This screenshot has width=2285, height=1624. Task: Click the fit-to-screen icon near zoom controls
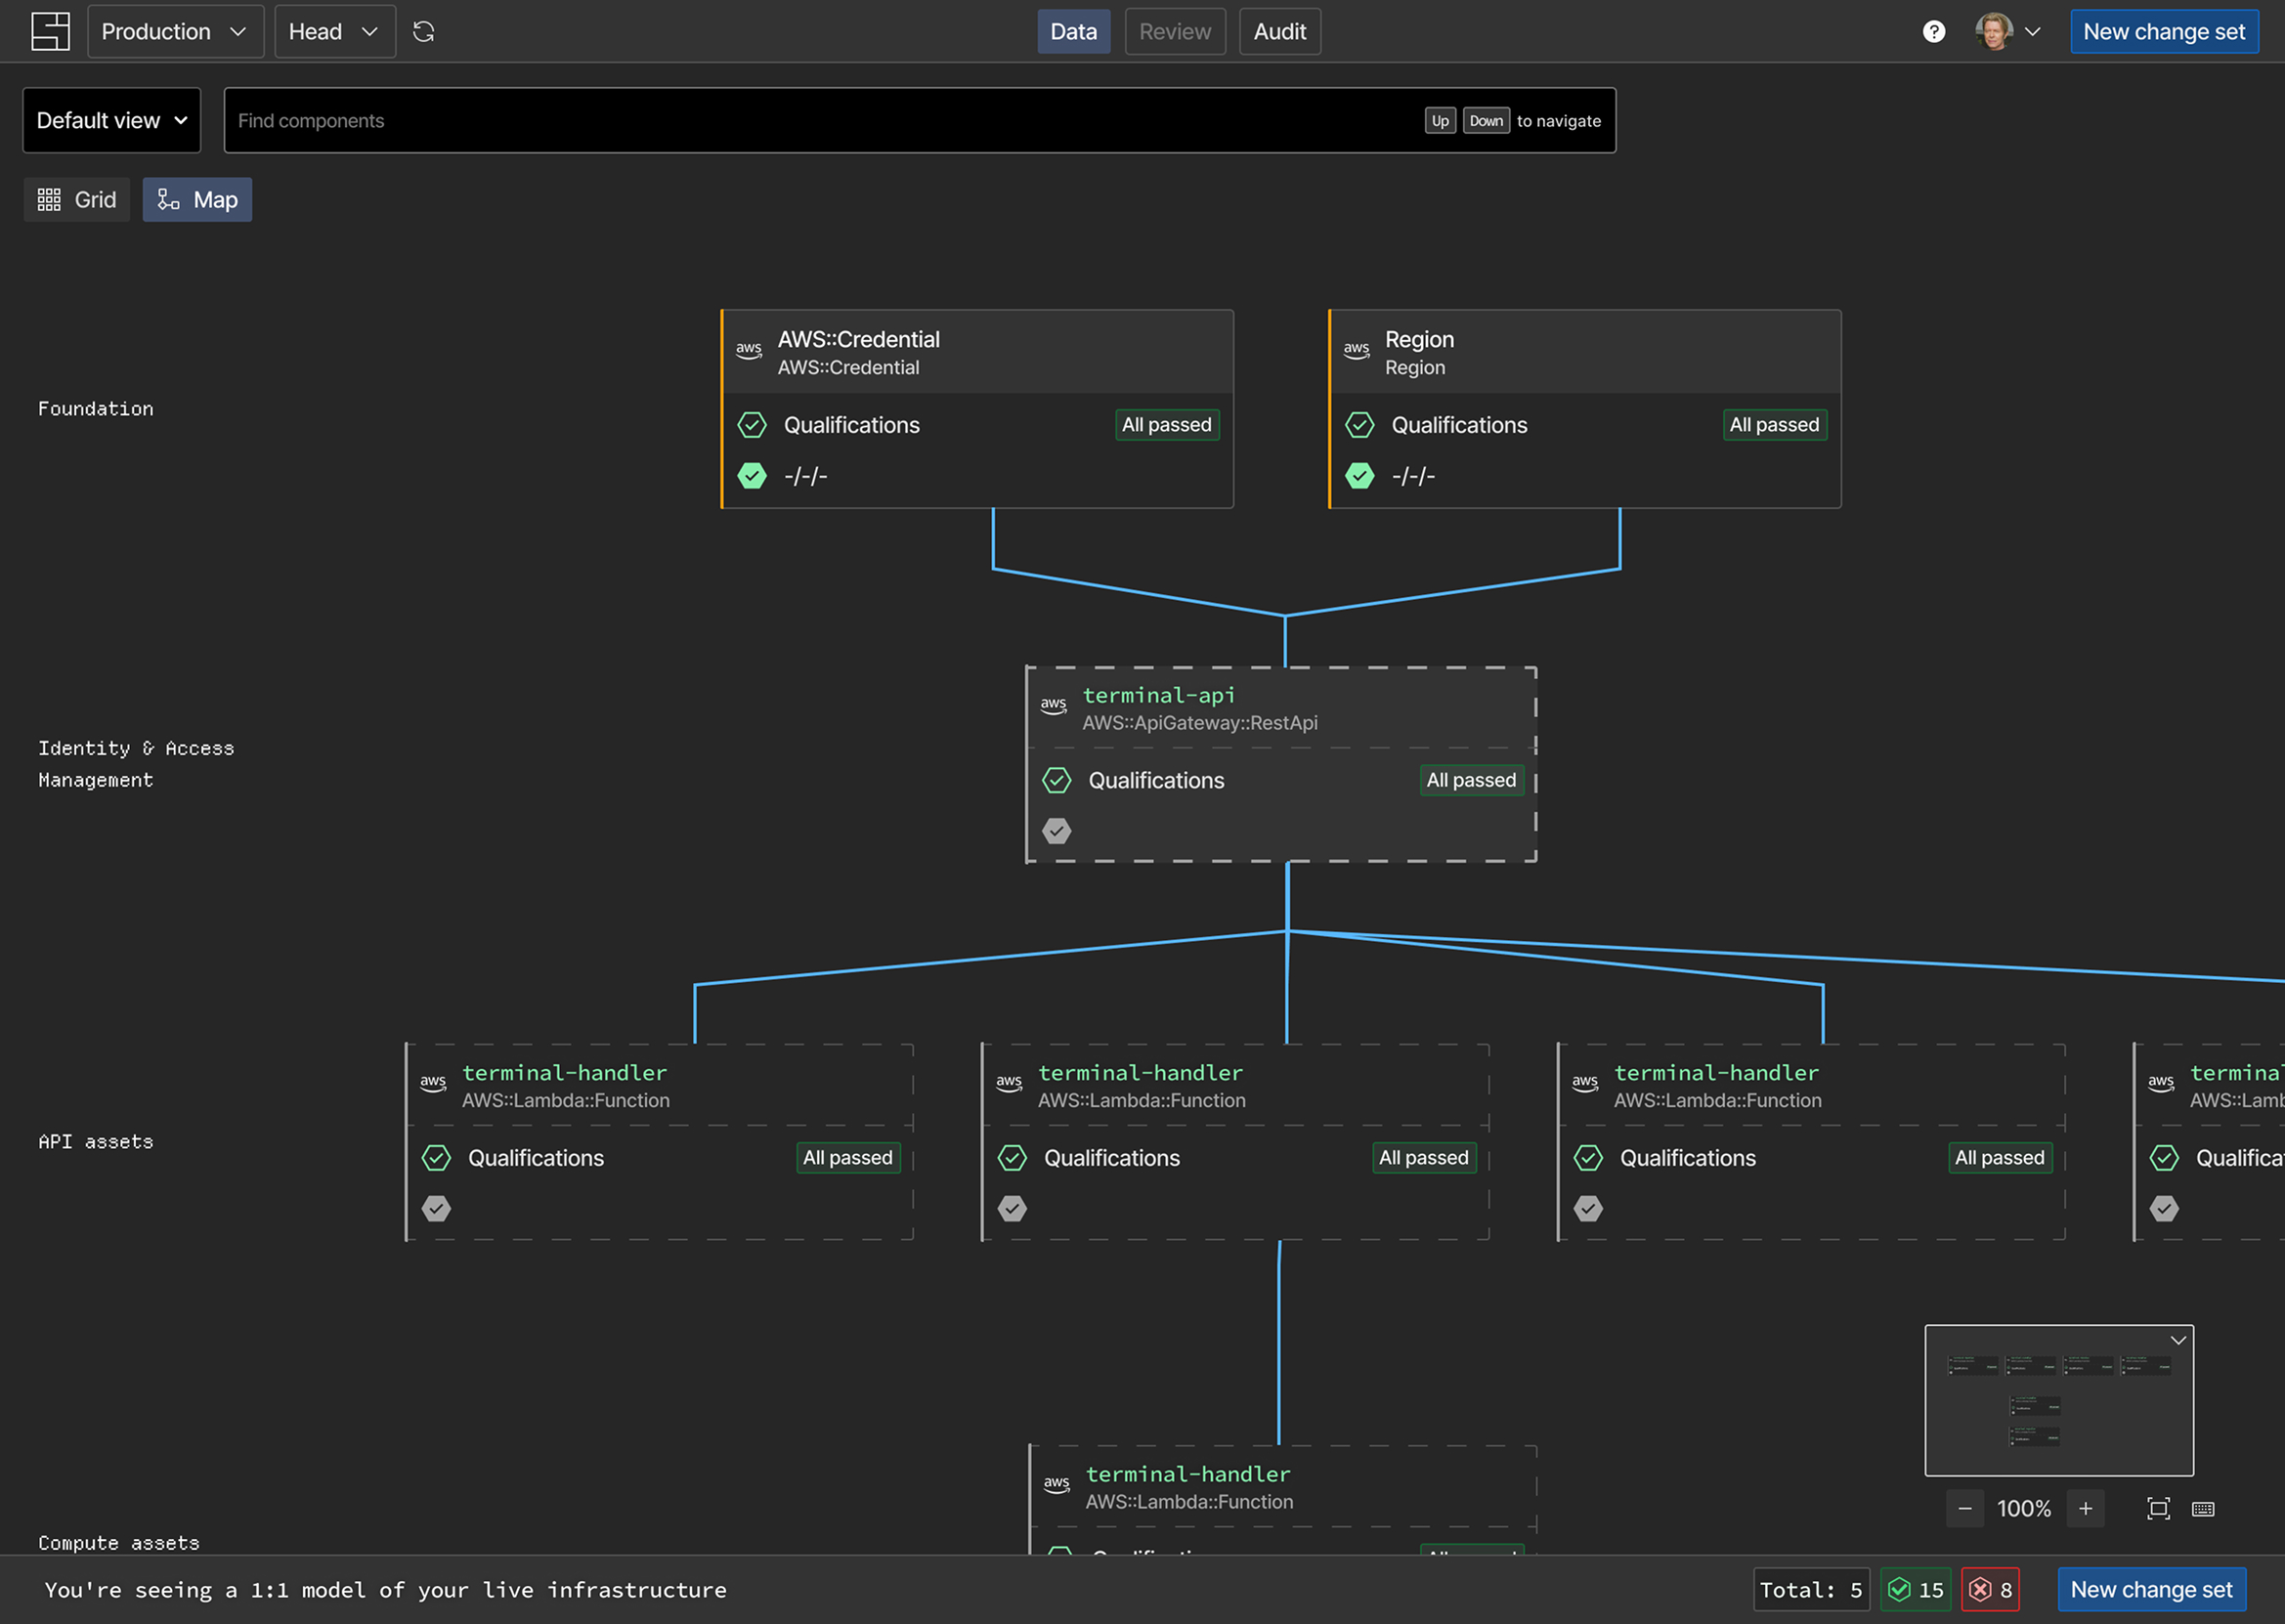click(x=2159, y=1509)
